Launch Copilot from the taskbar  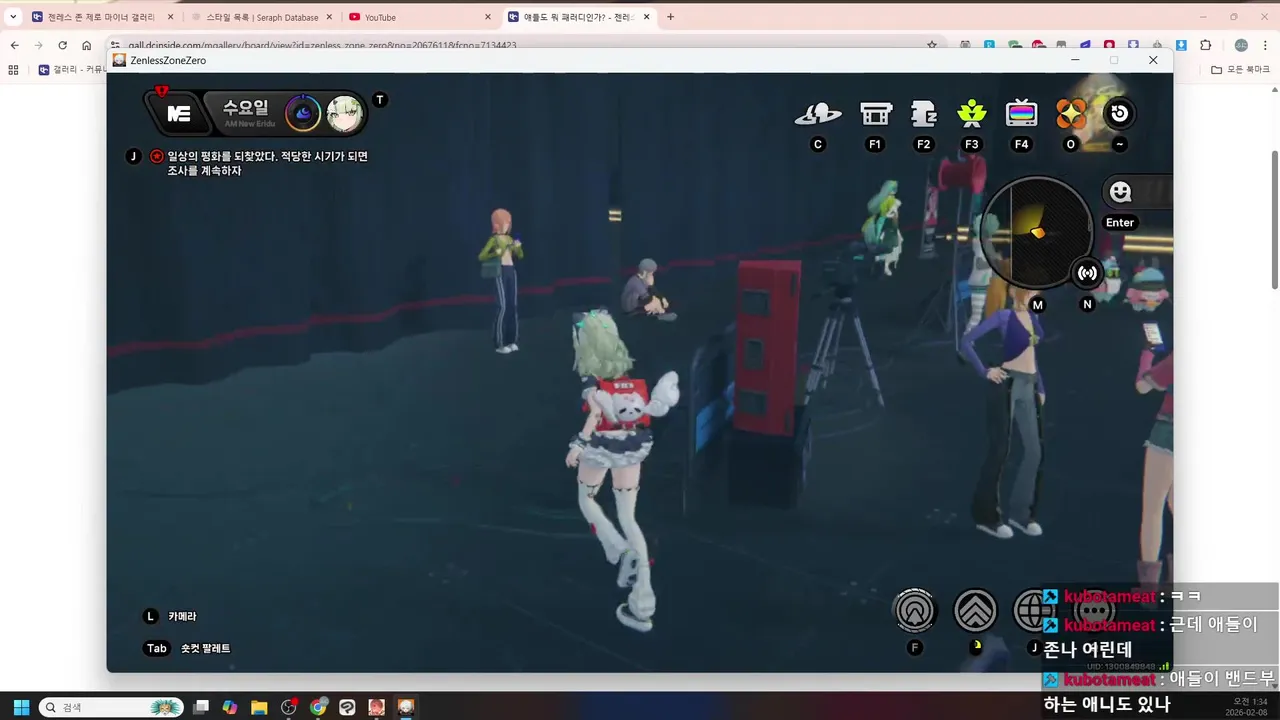coord(230,707)
